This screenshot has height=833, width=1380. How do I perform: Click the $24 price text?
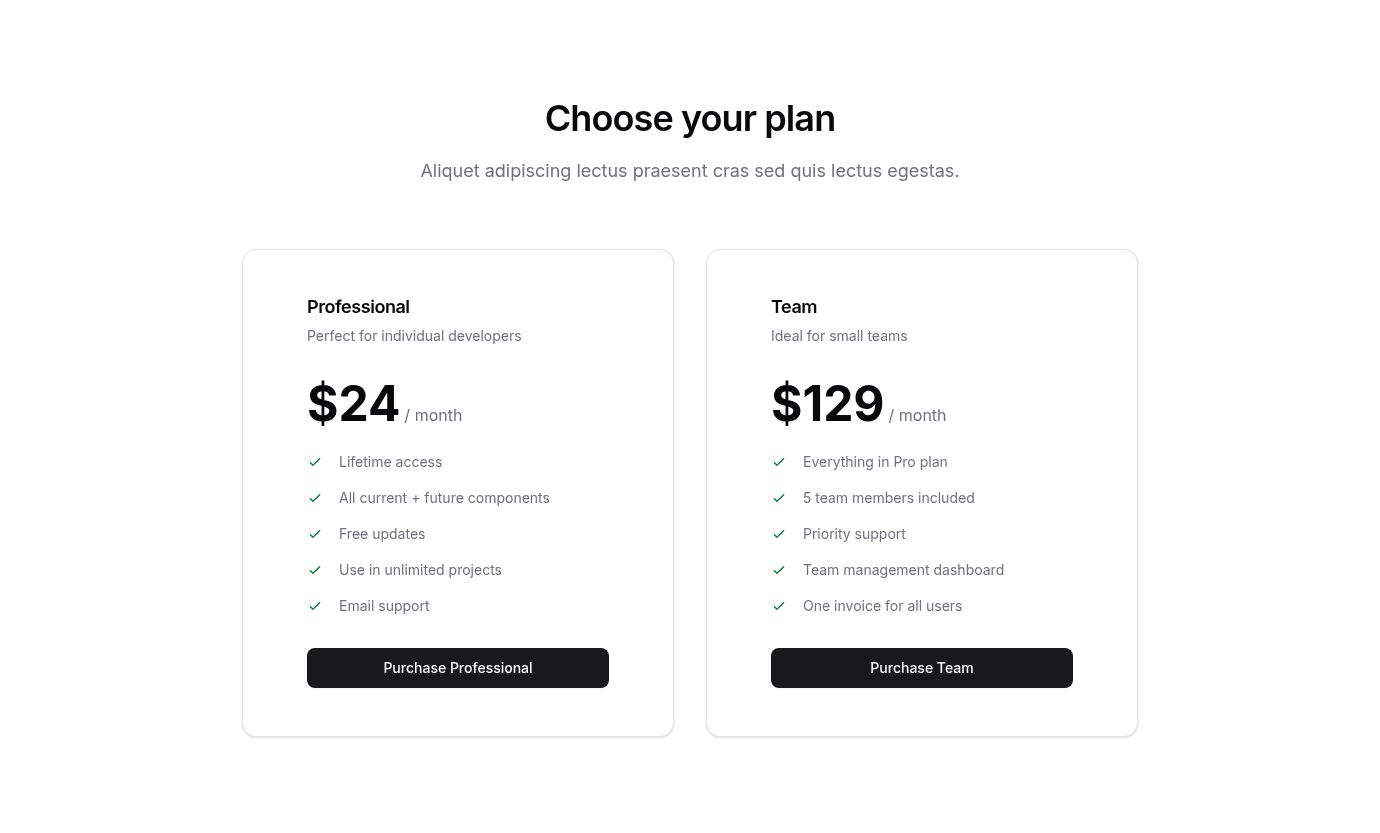click(x=353, y=404)
